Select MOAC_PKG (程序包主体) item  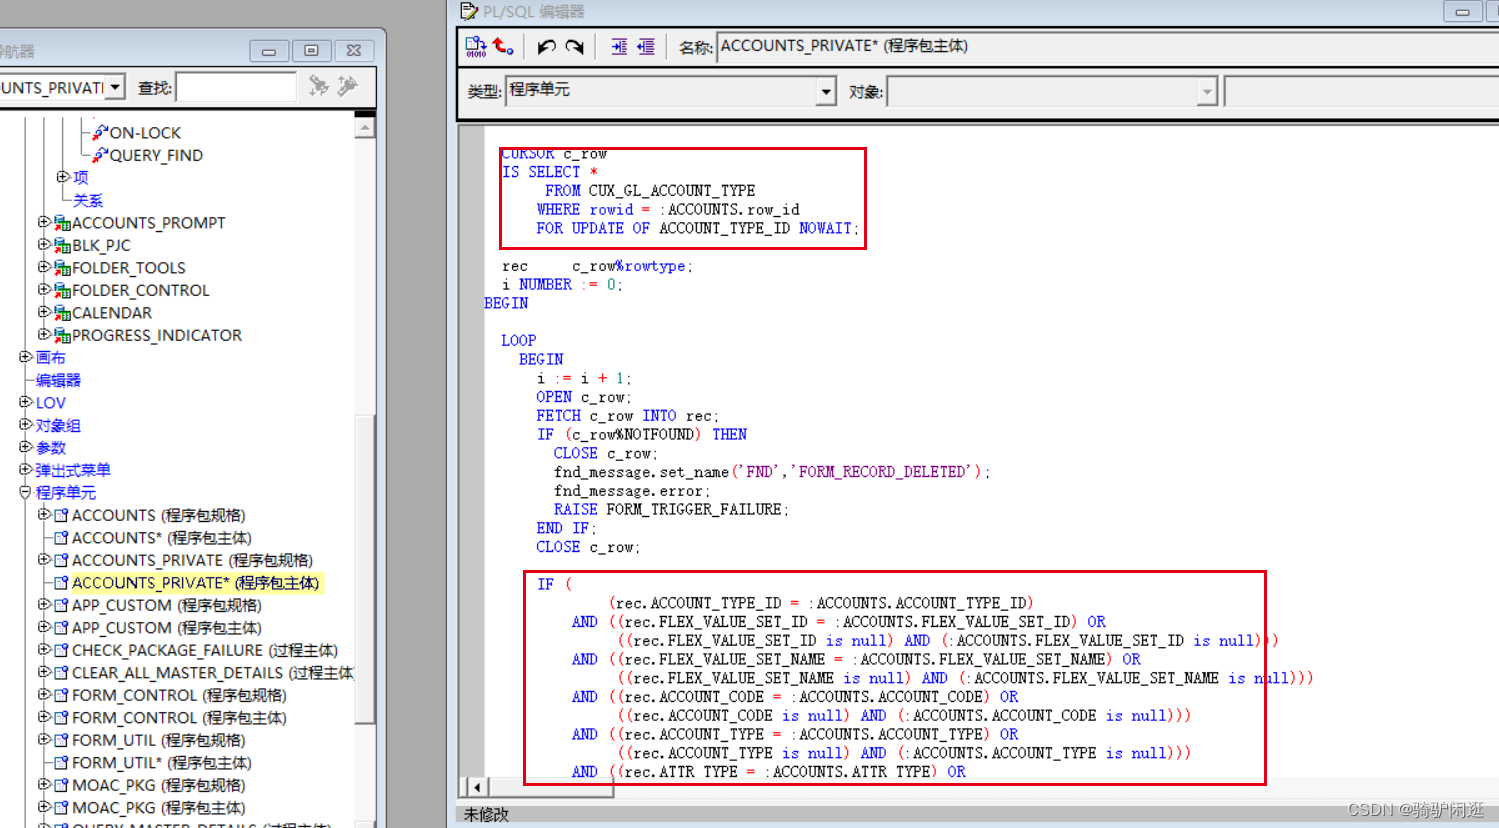158,808
